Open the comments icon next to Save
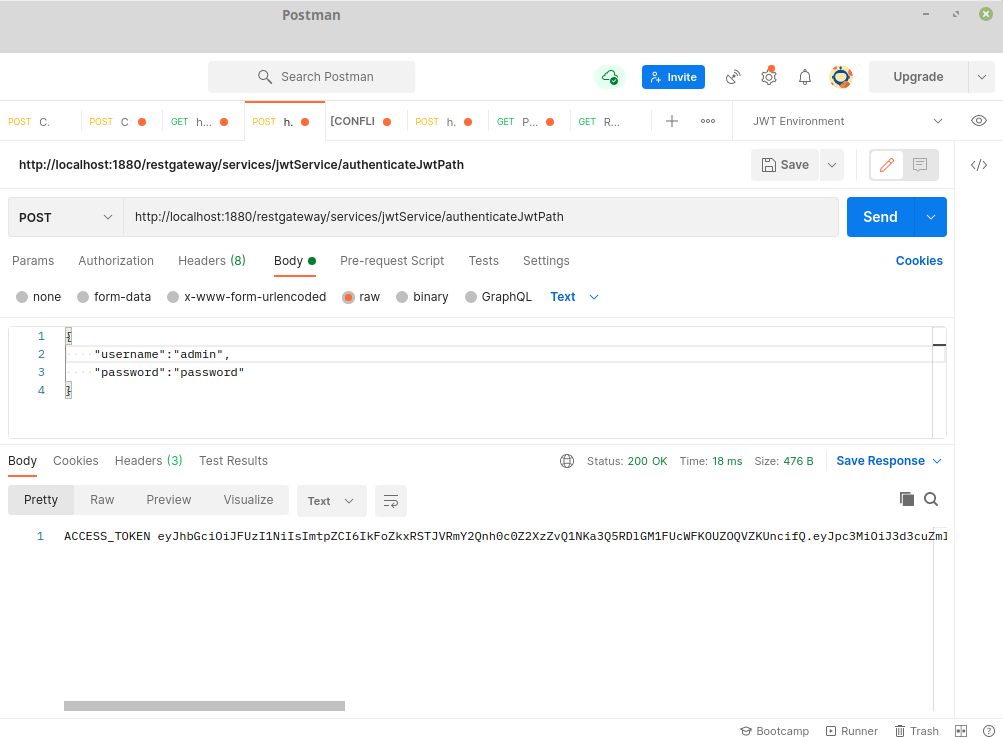 click(920, 165)
